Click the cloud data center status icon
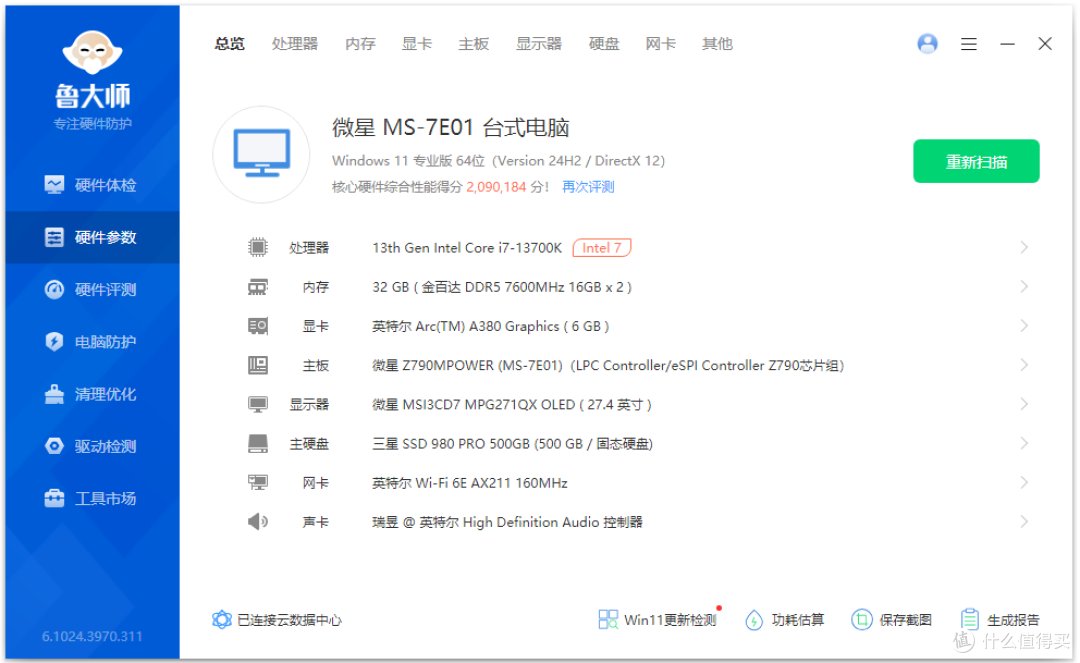Viewport: 1080px width, 663px height. pos(222,620)
